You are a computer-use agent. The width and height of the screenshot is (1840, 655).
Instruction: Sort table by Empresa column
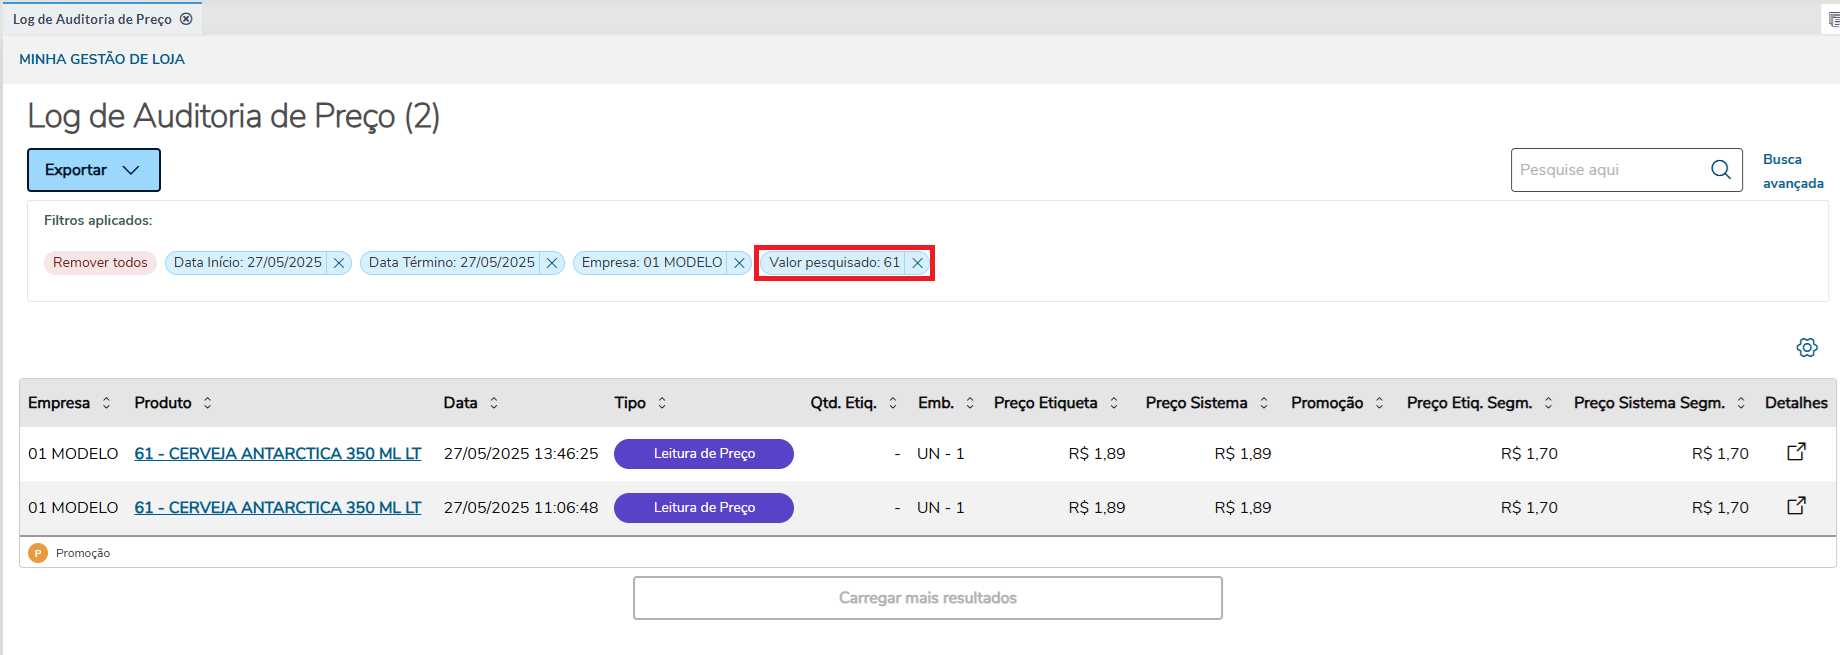(x=106, y=403)
